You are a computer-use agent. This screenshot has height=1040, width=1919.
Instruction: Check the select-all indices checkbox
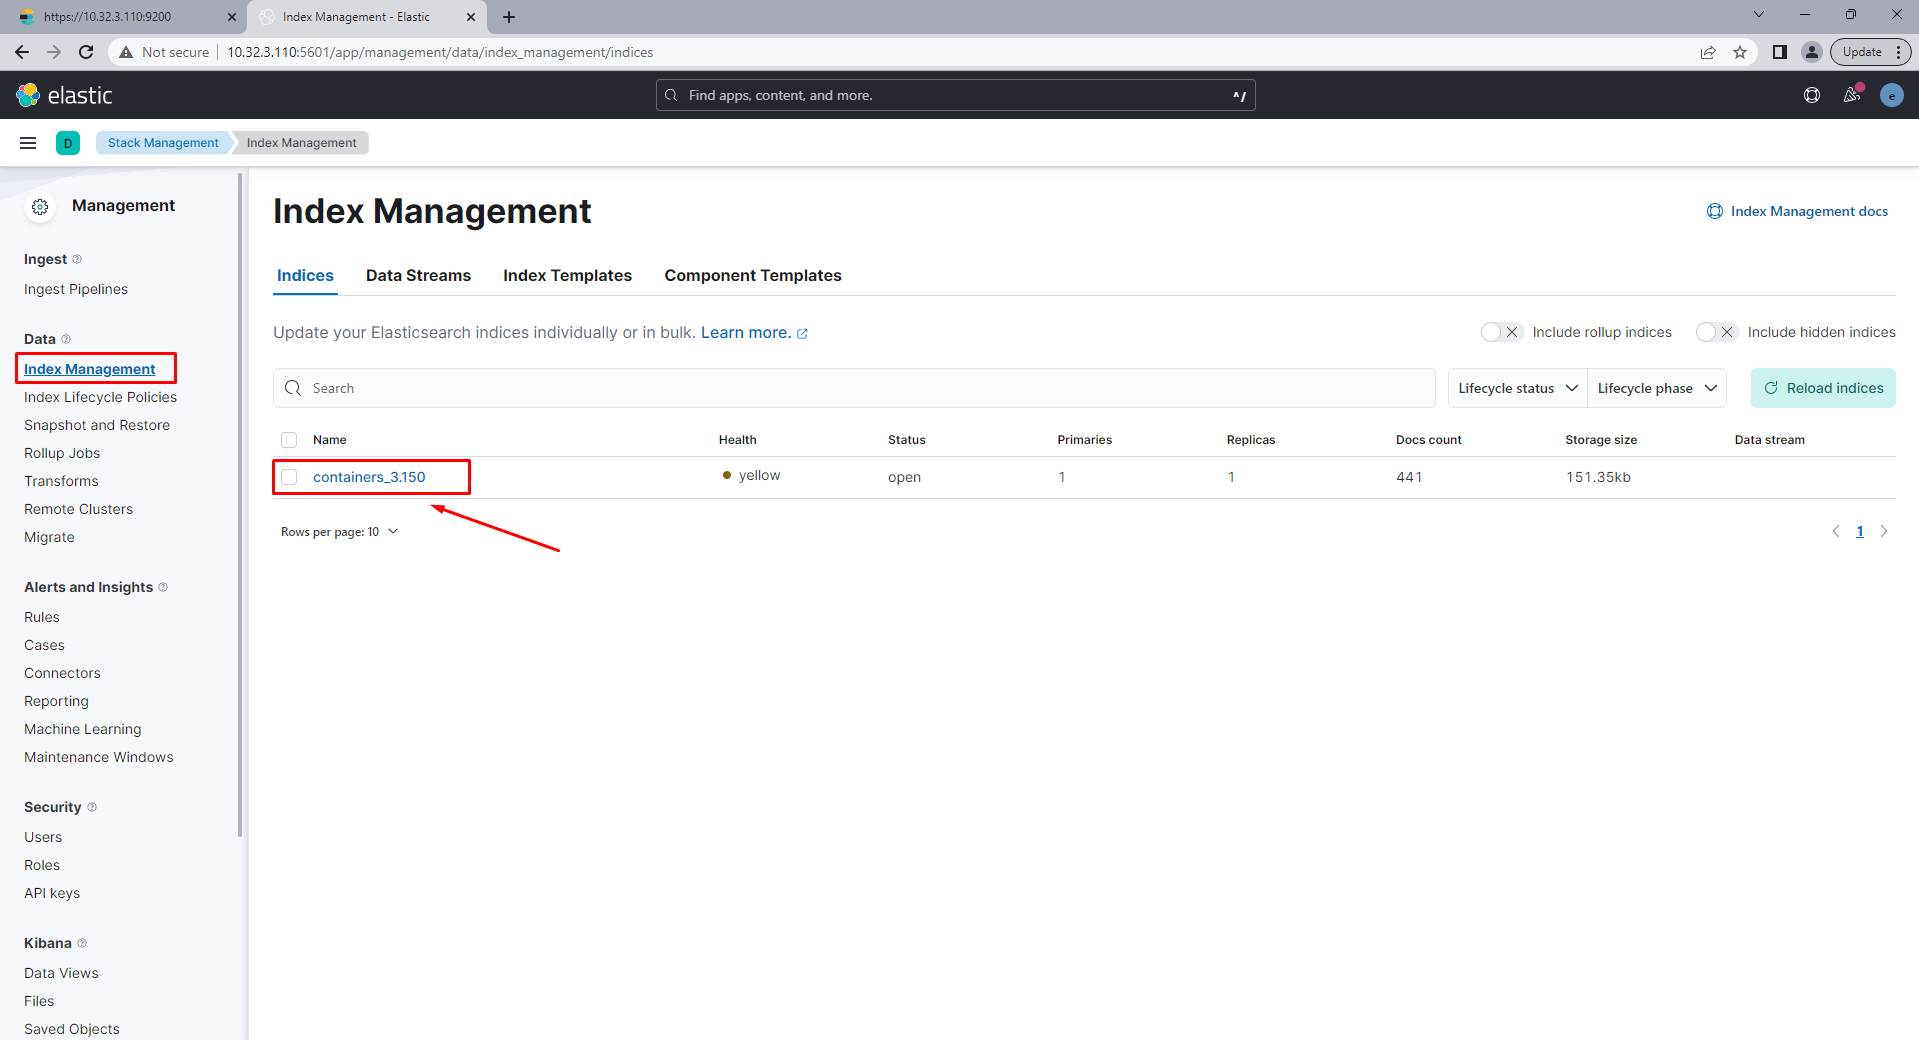pos(289,440)
